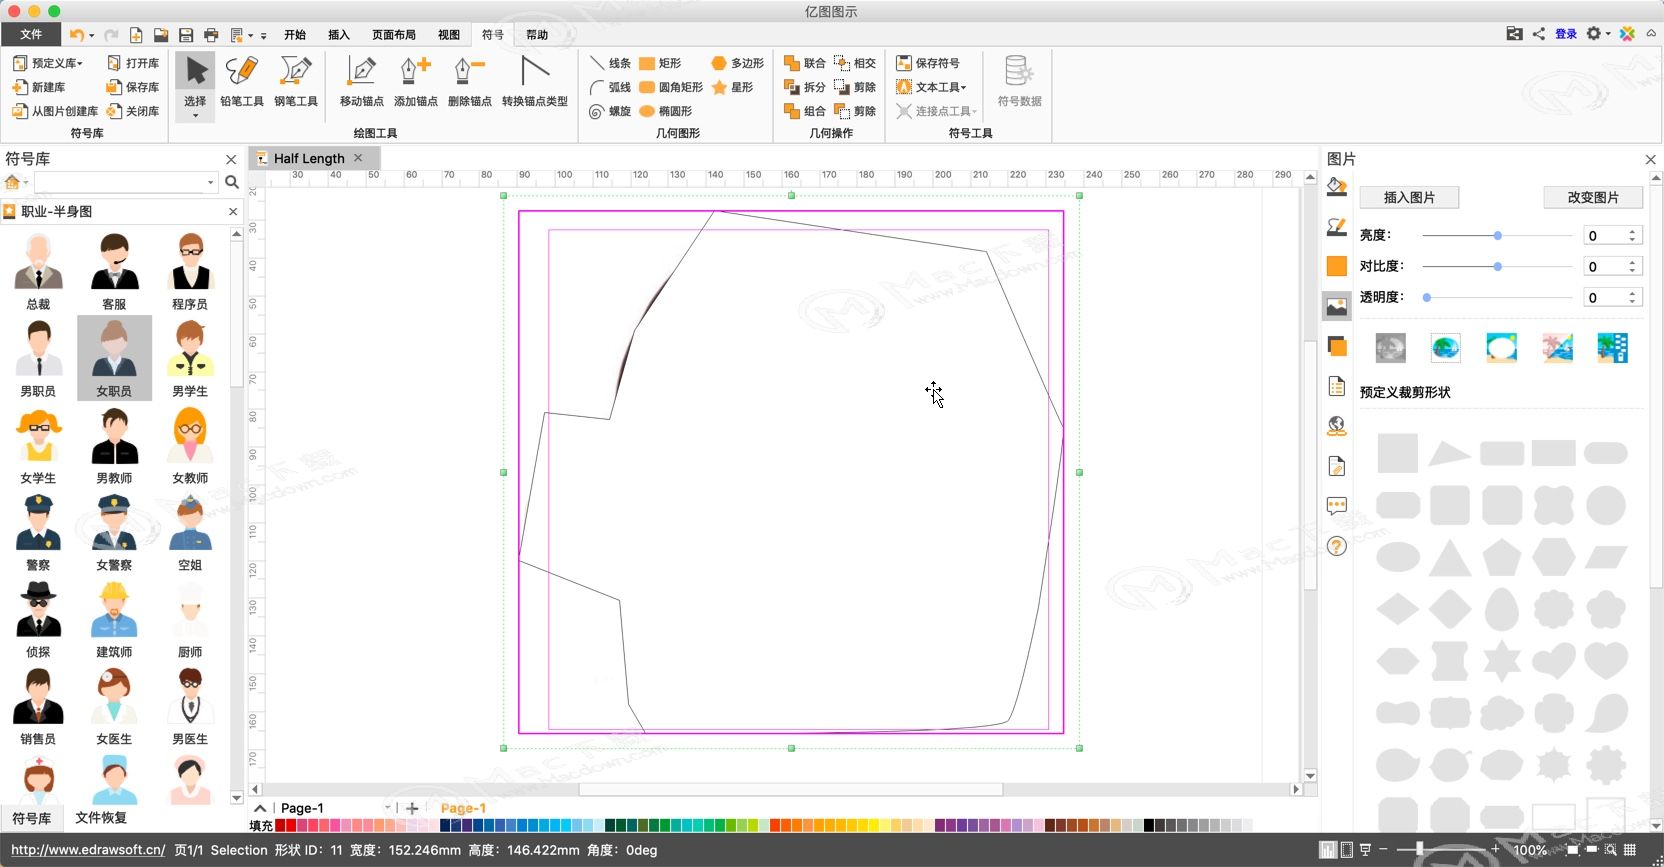Choose the heart predefined crop shape
This screenshot has height=867, width=1664.
1606,661
